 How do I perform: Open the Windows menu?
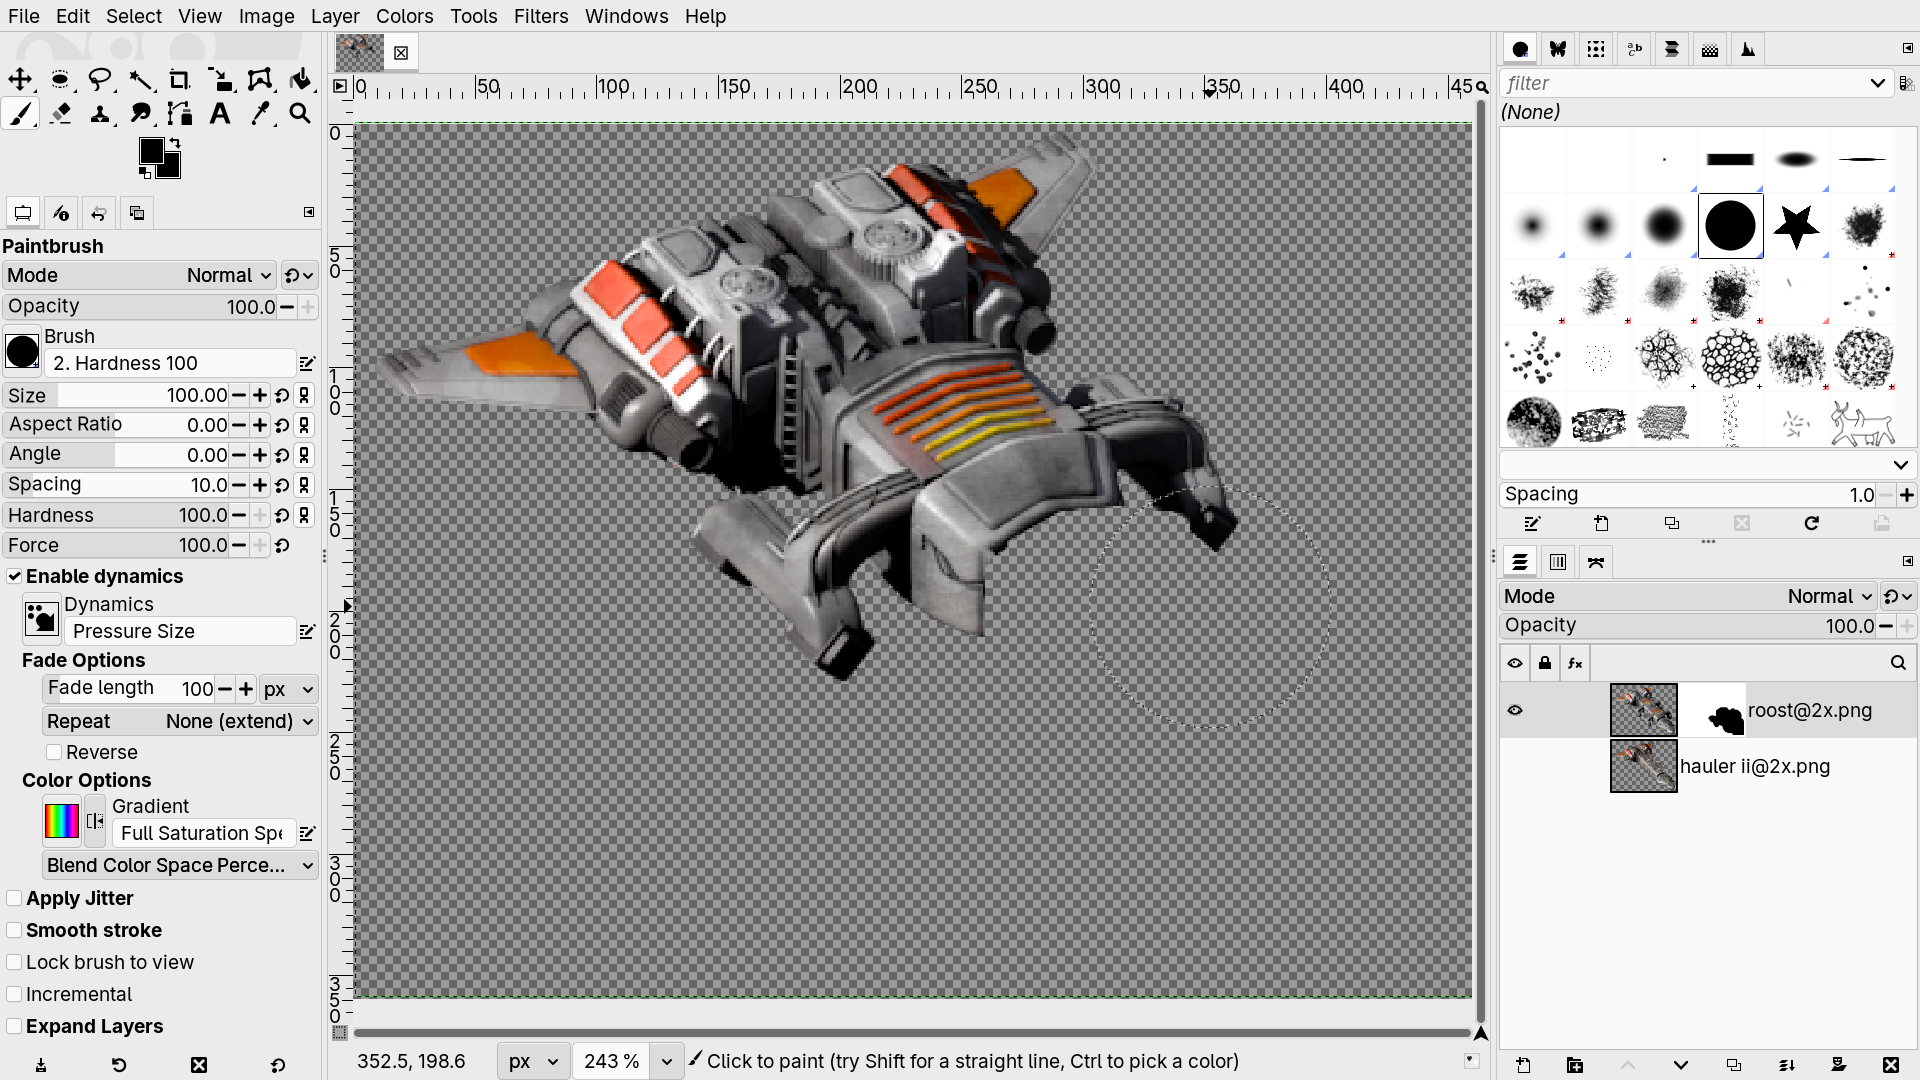pos(626,16)
